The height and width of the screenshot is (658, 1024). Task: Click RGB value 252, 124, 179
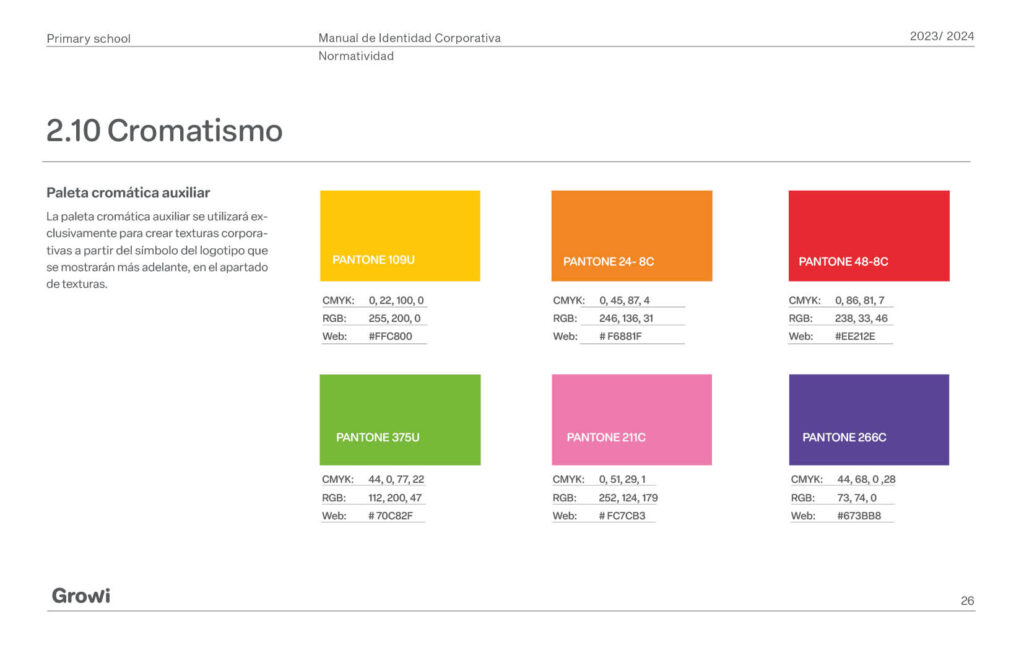[x=628, y=497]
